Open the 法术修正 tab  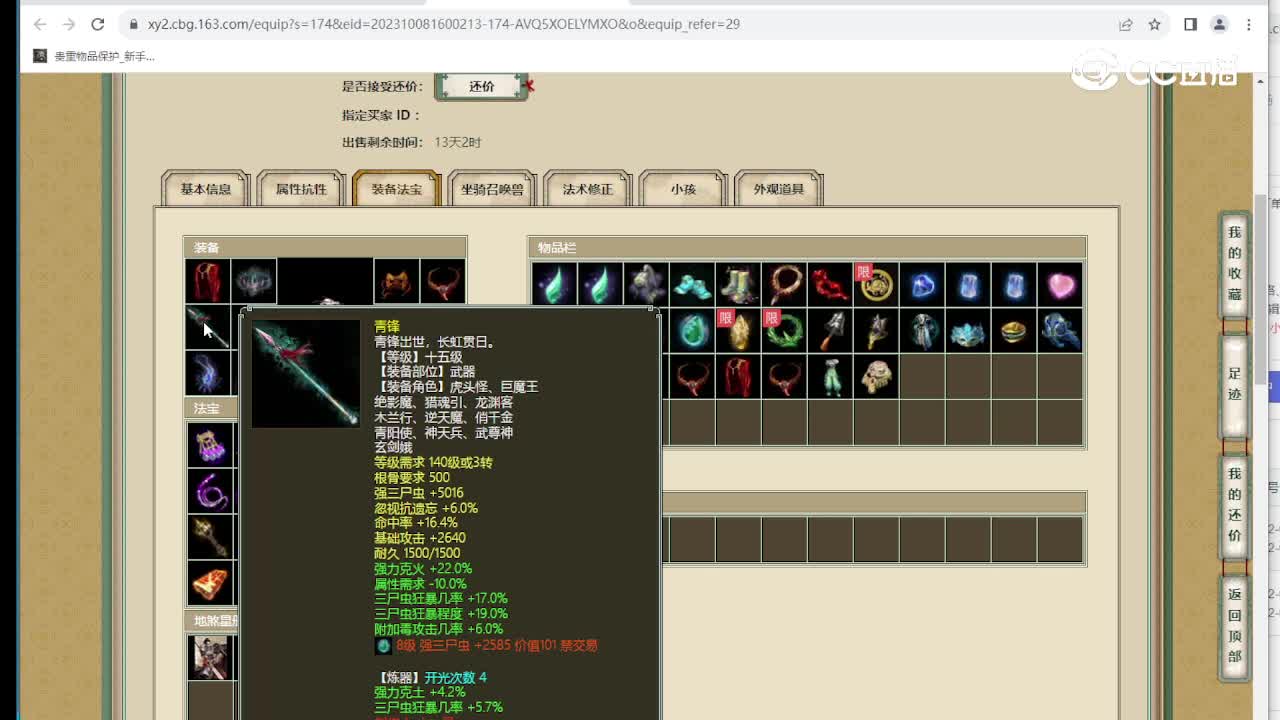click(587, 189)
